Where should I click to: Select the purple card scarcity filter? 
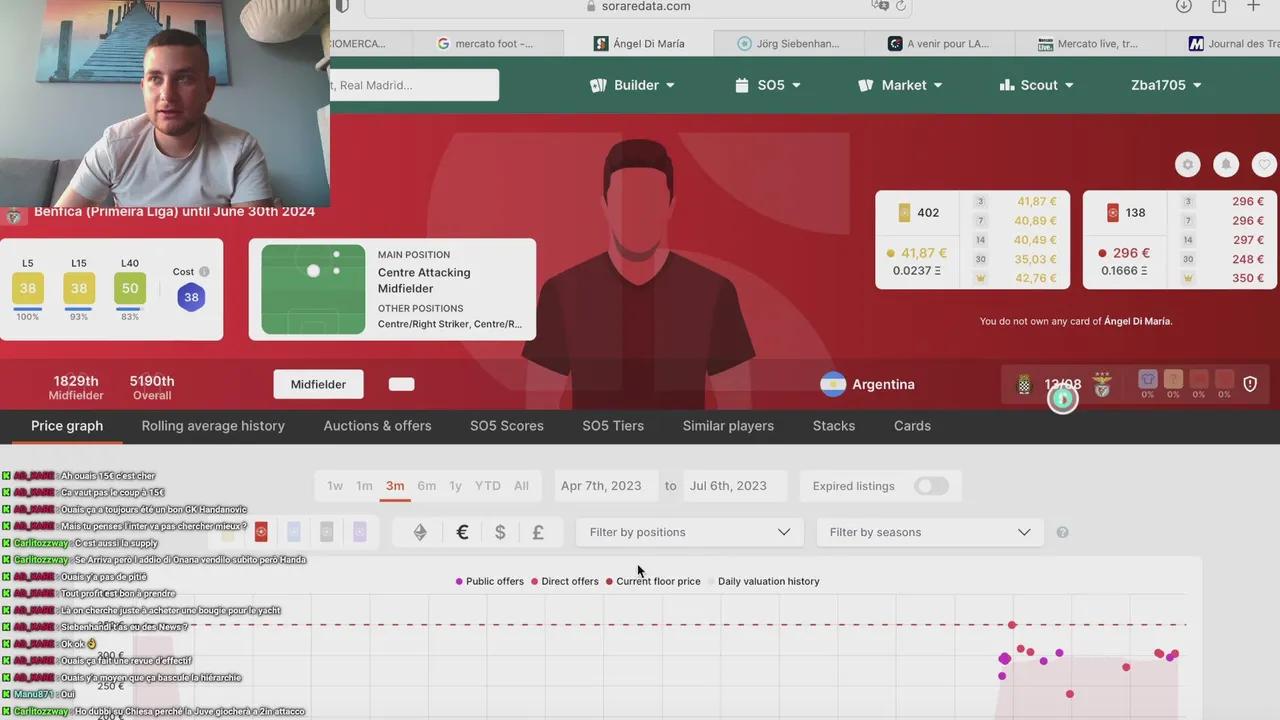tap(360, 532)
